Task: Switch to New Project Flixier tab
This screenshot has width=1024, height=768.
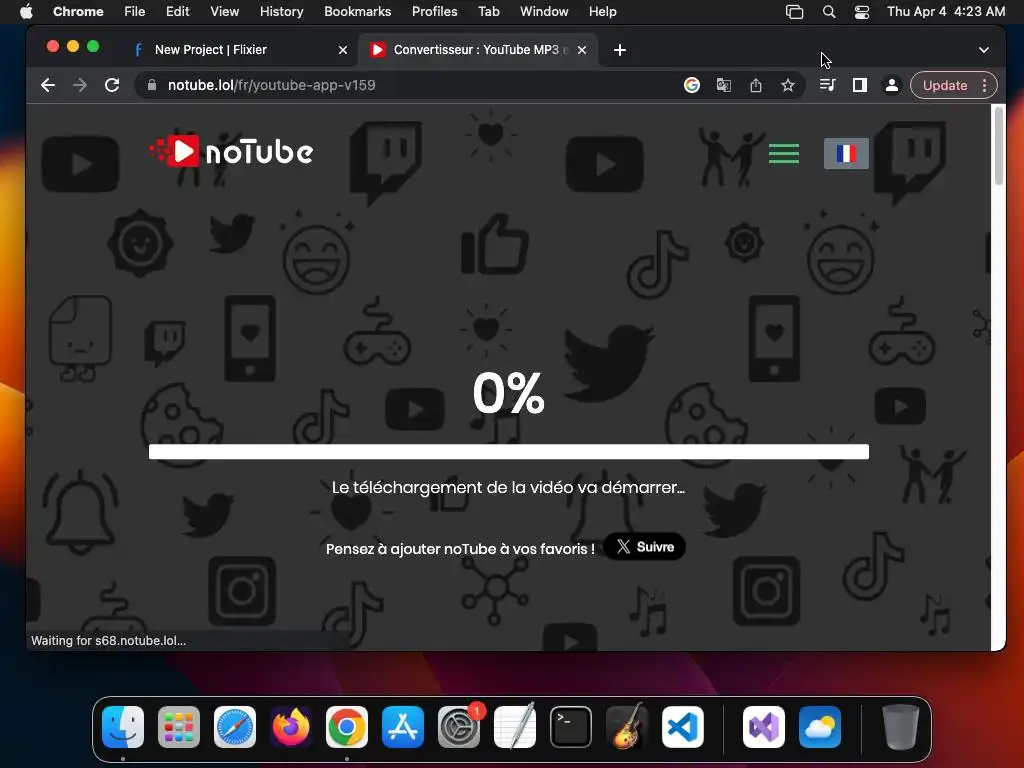Action: [x=240, y=50]
